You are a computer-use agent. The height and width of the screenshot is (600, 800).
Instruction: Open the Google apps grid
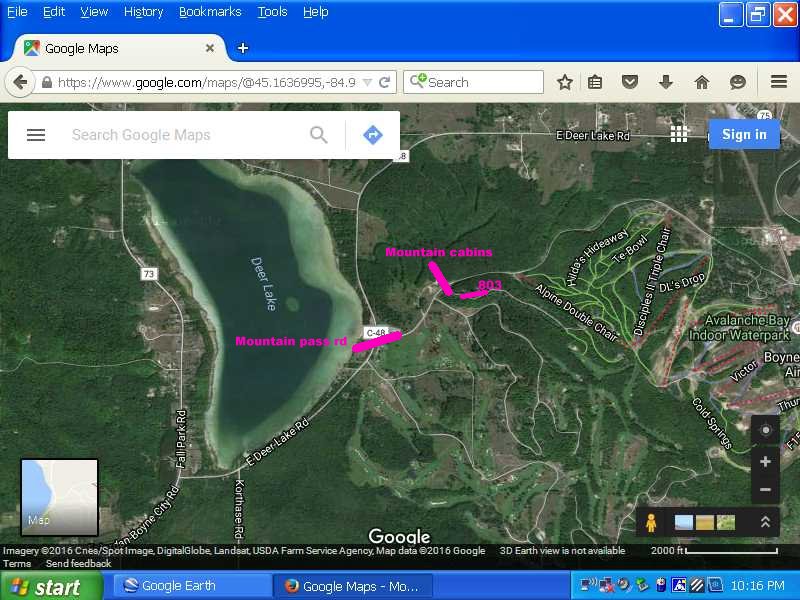(680, 134)
